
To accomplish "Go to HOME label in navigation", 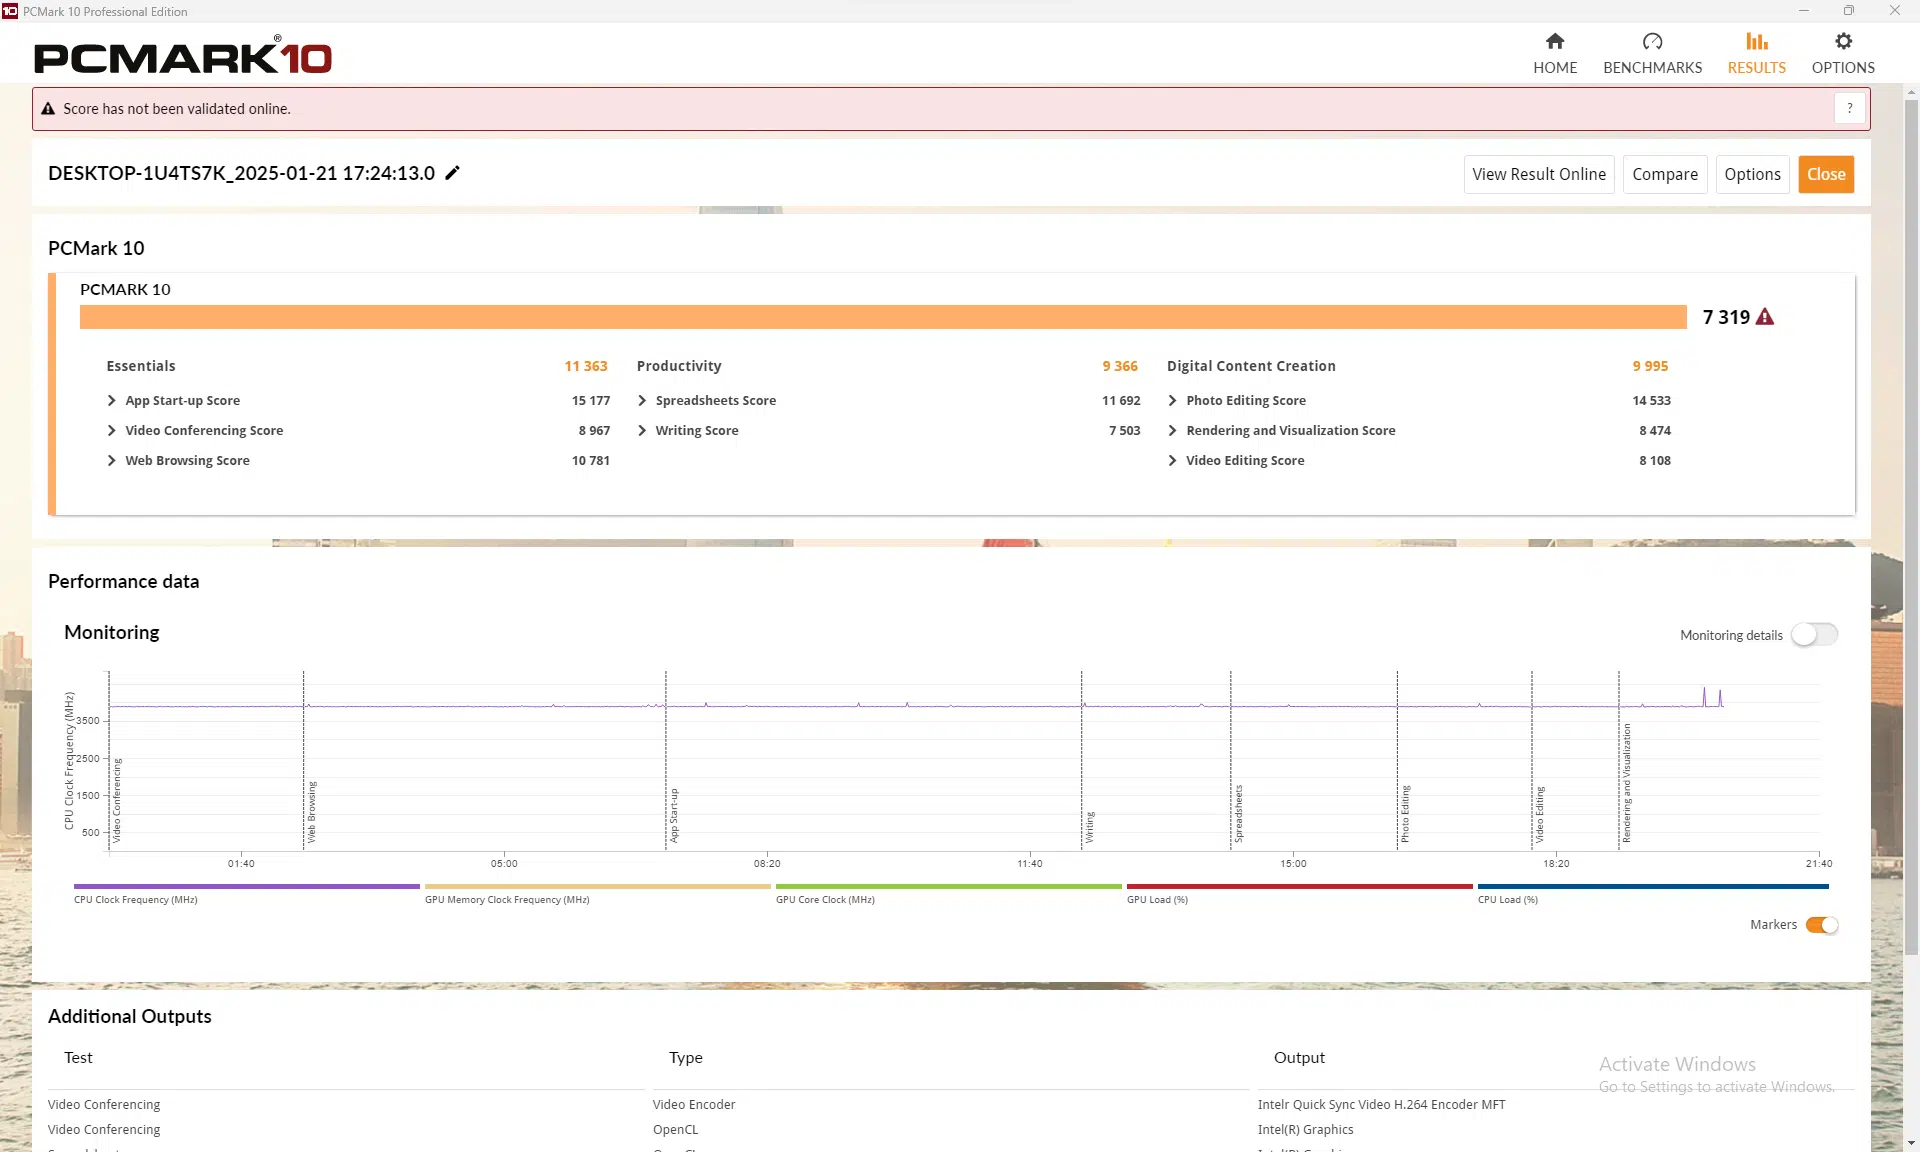I will point(1555,68).
